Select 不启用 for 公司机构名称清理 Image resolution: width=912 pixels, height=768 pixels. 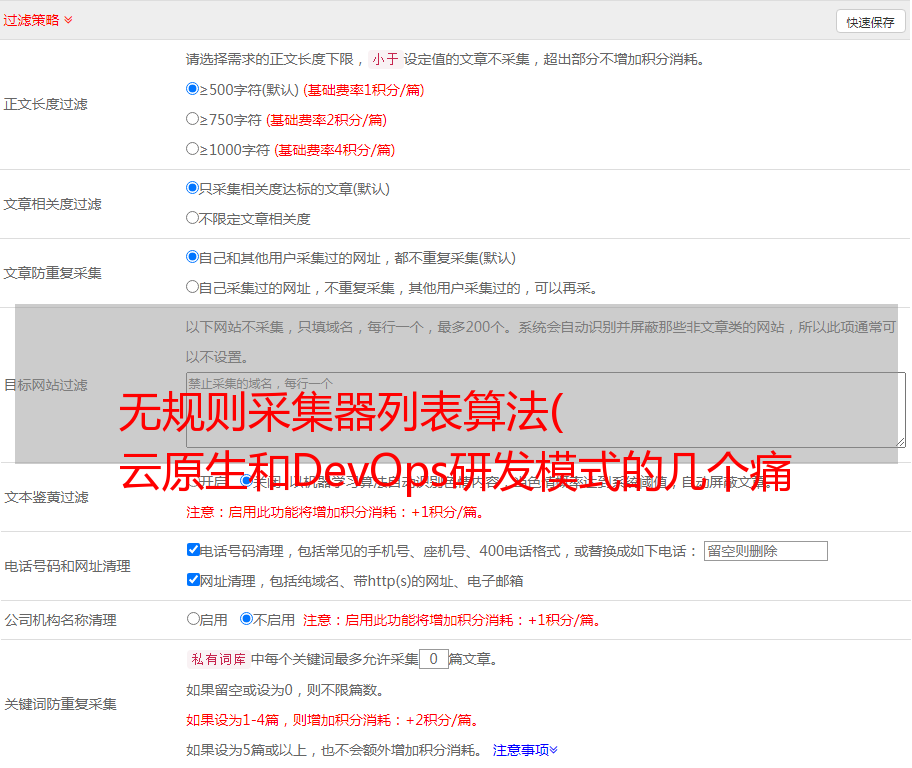(x=246, y=619)
